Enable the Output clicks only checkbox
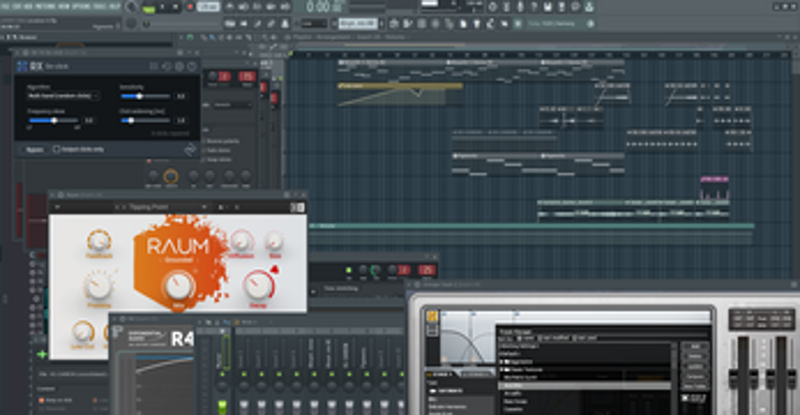Screen dimensions: 800x415 coord(55,149)
